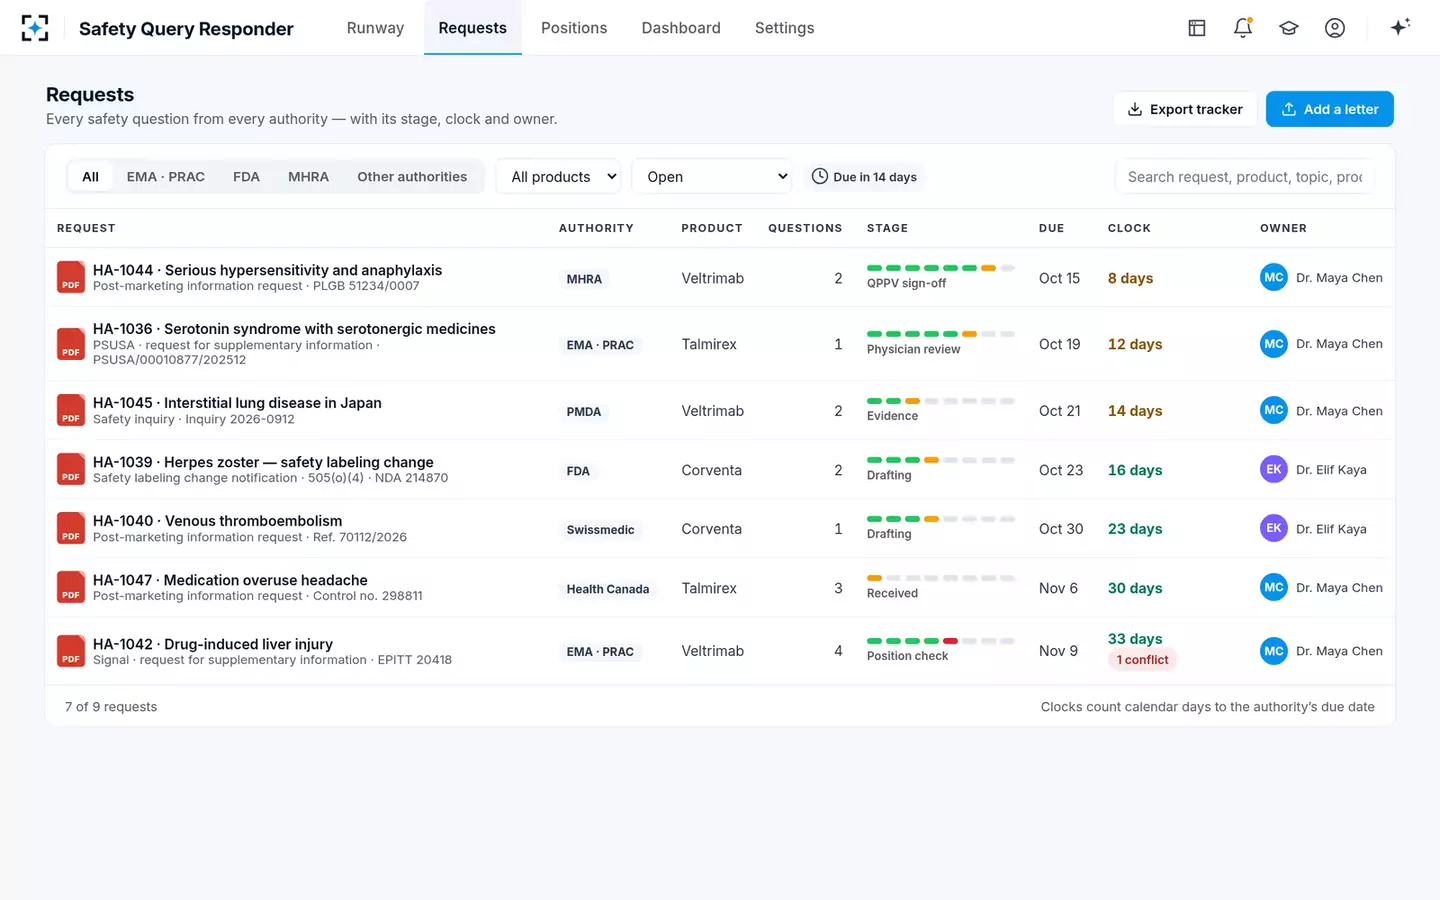This screenshot has width=1440, height=900.
Task: Open the All products dropdown
Action: click(558, 177)
